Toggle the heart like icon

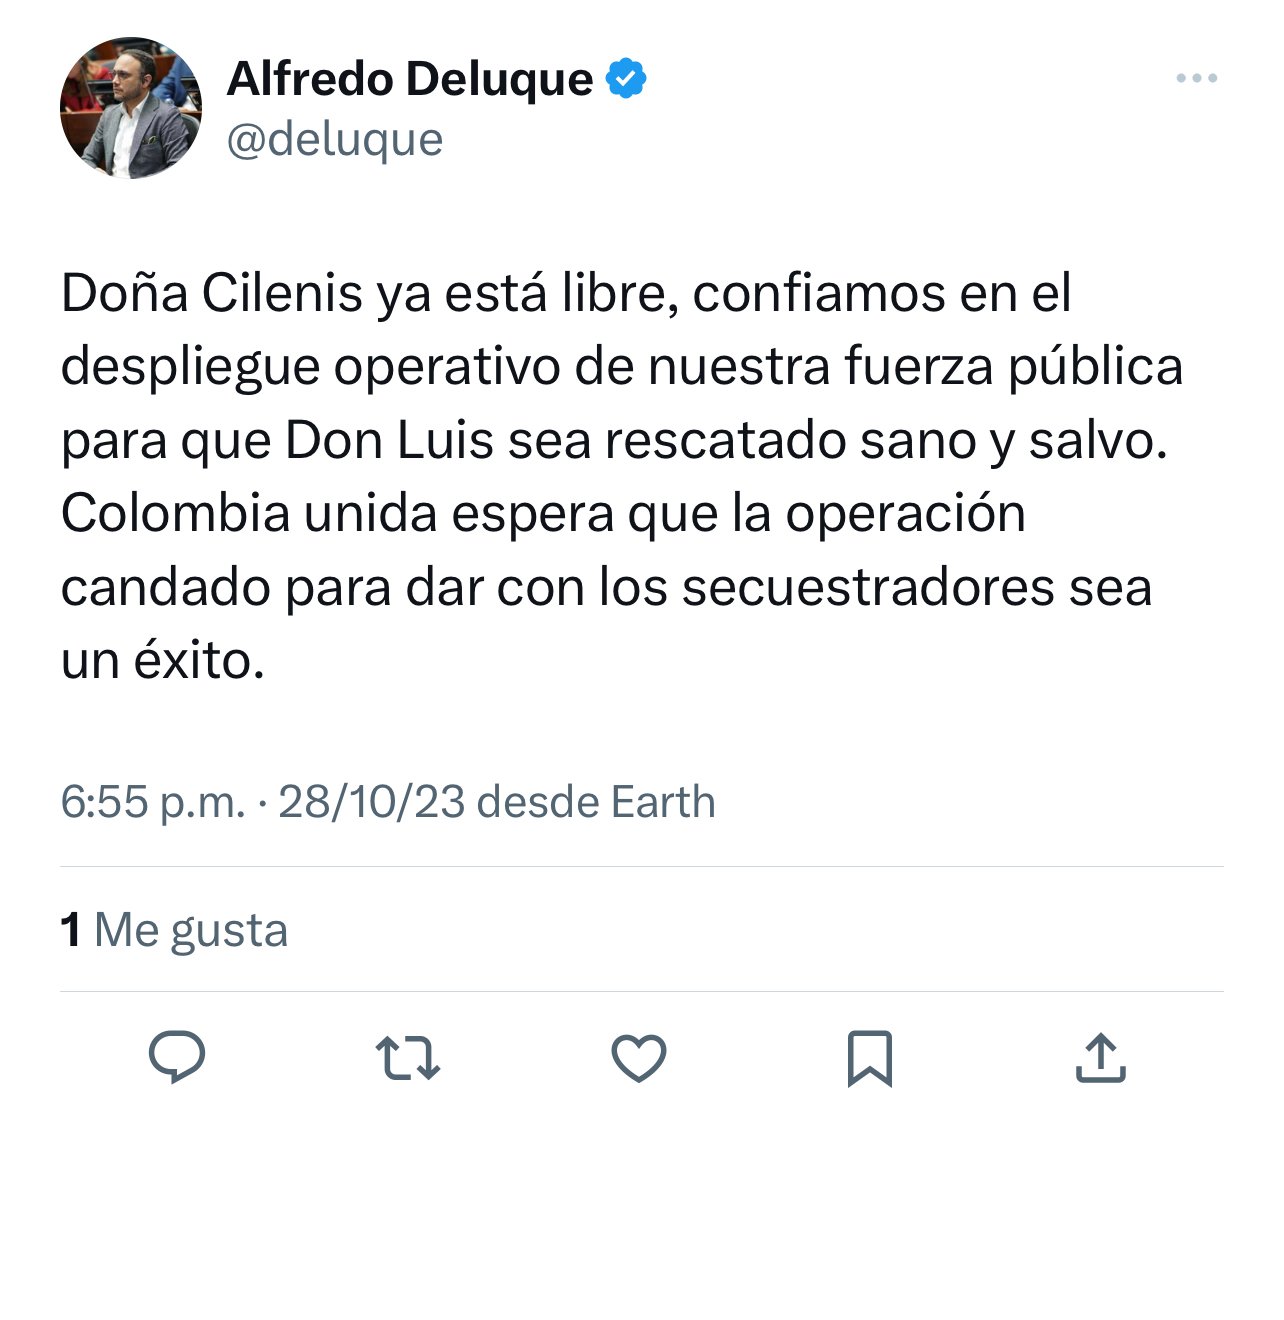pyautogui.click(x=639, y=1058)
